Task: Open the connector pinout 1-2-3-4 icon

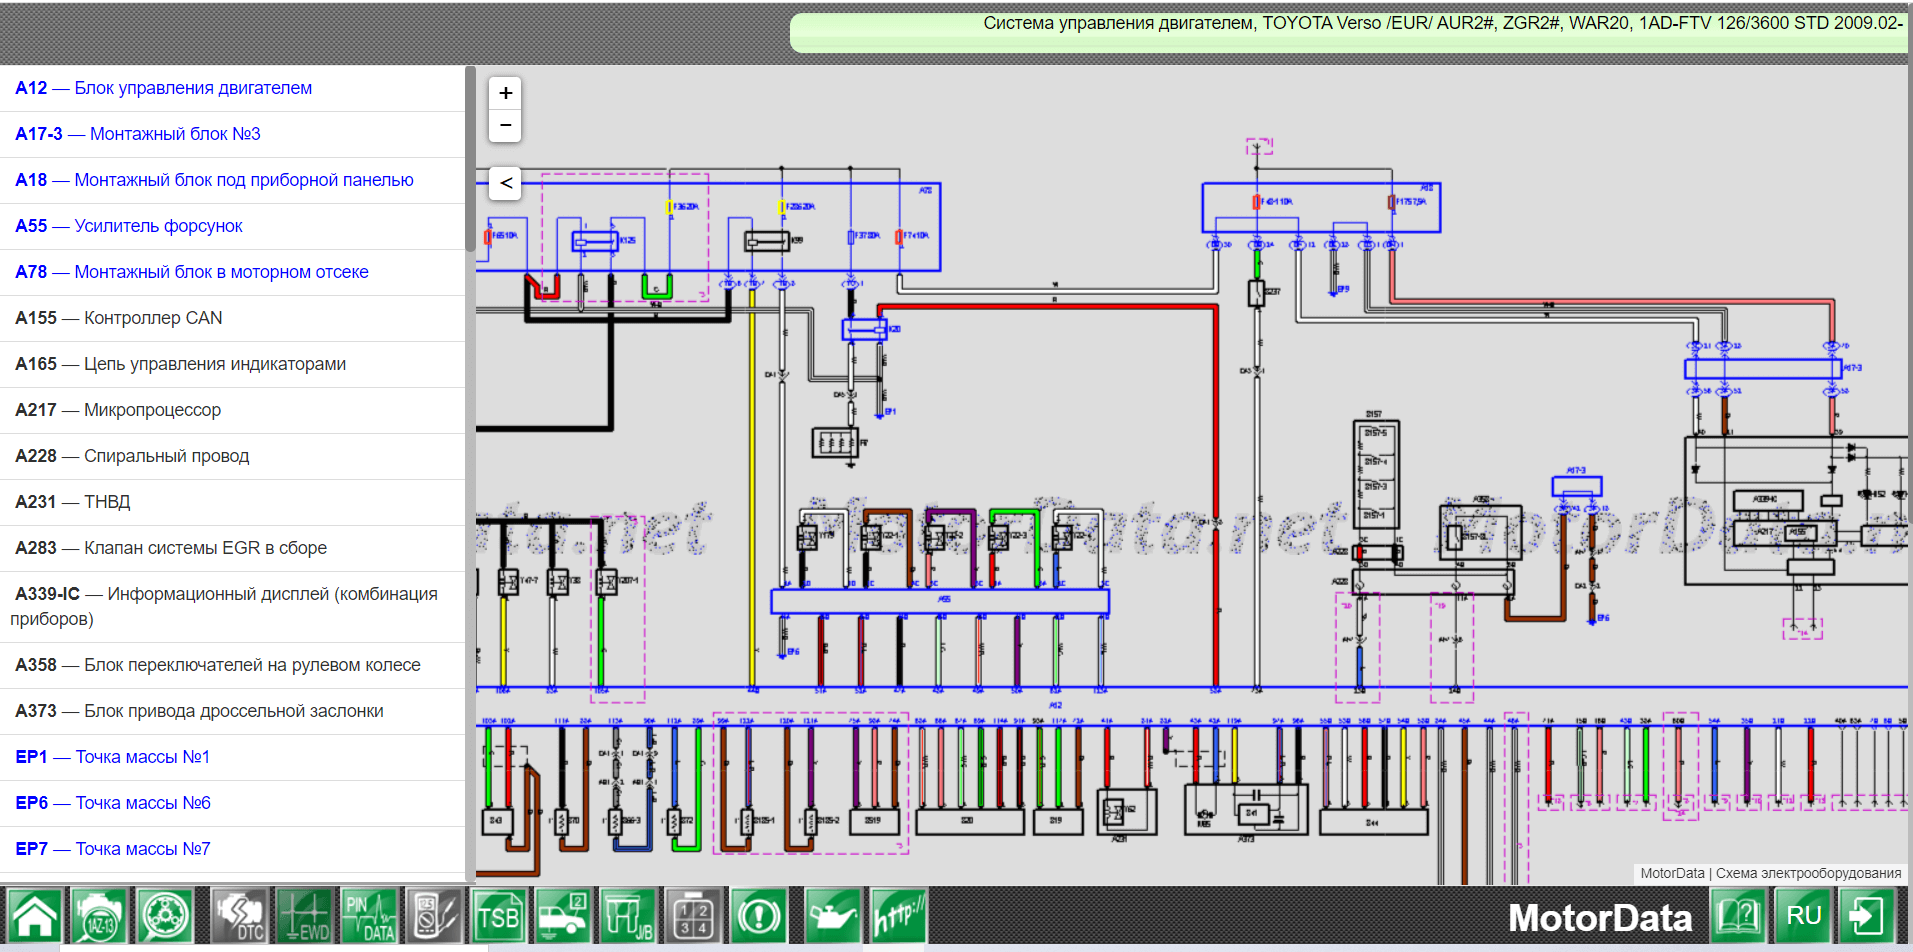Action: click(693, 916)
